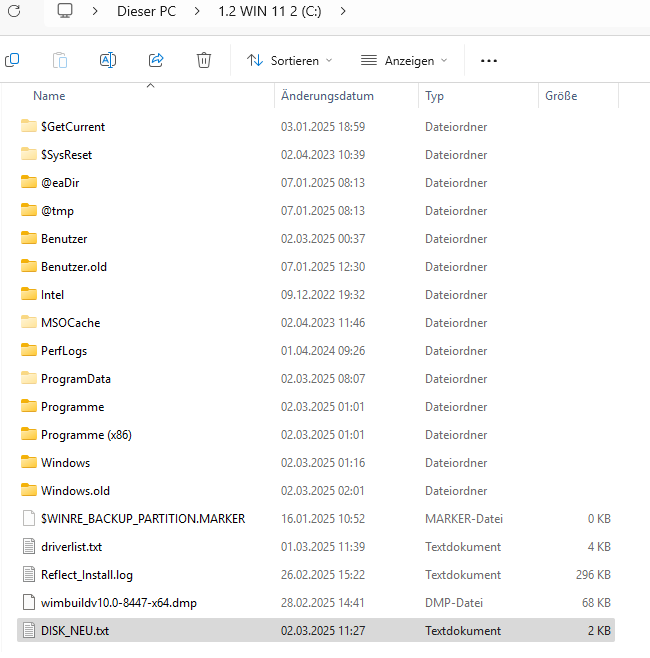Click the Paste toolbar icon
This screenshot has height=658, width=650.
[60, 60]
